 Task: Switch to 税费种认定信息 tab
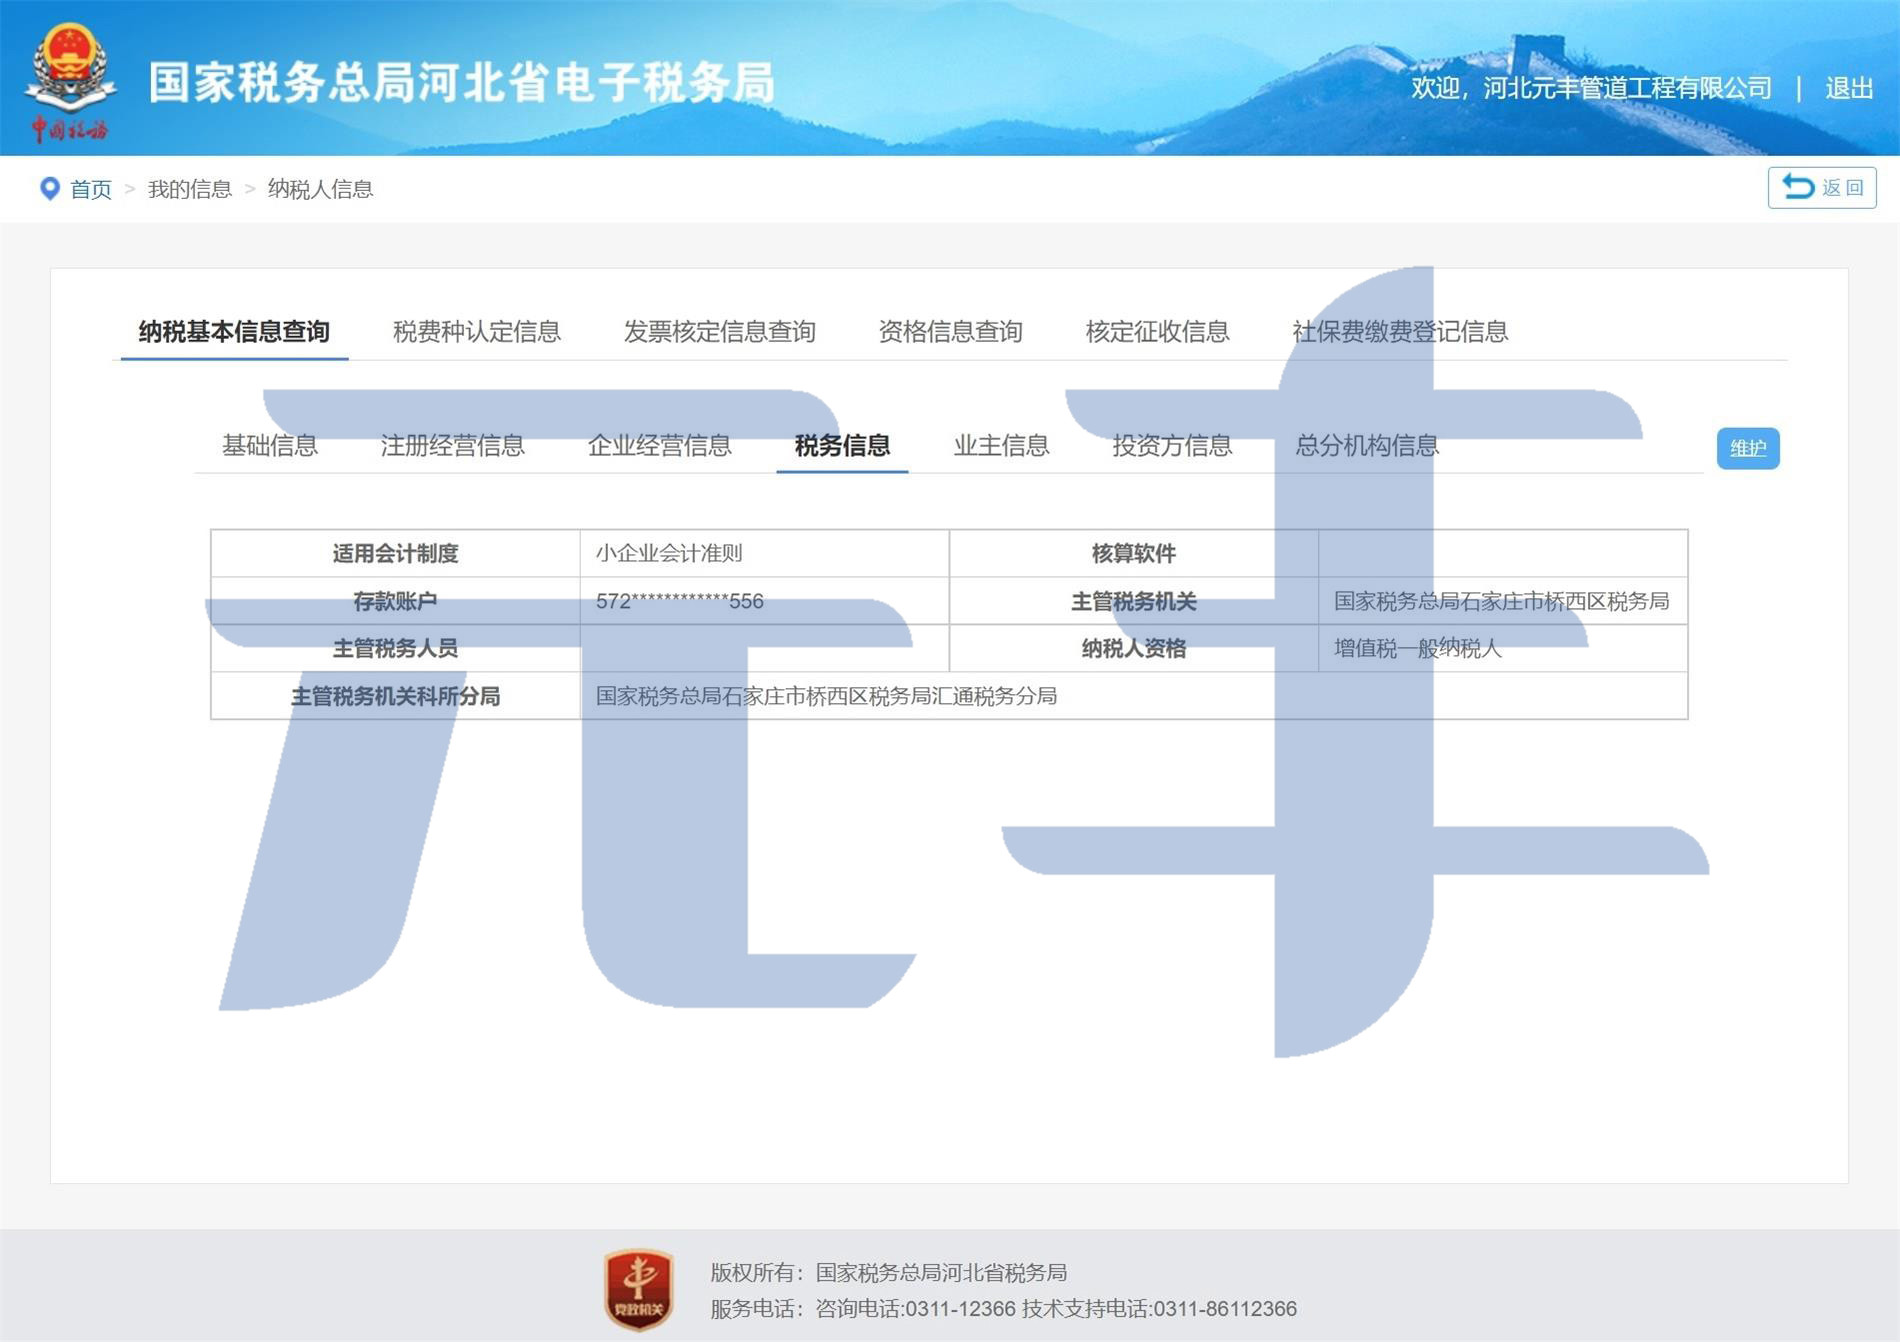coord(476,332)
